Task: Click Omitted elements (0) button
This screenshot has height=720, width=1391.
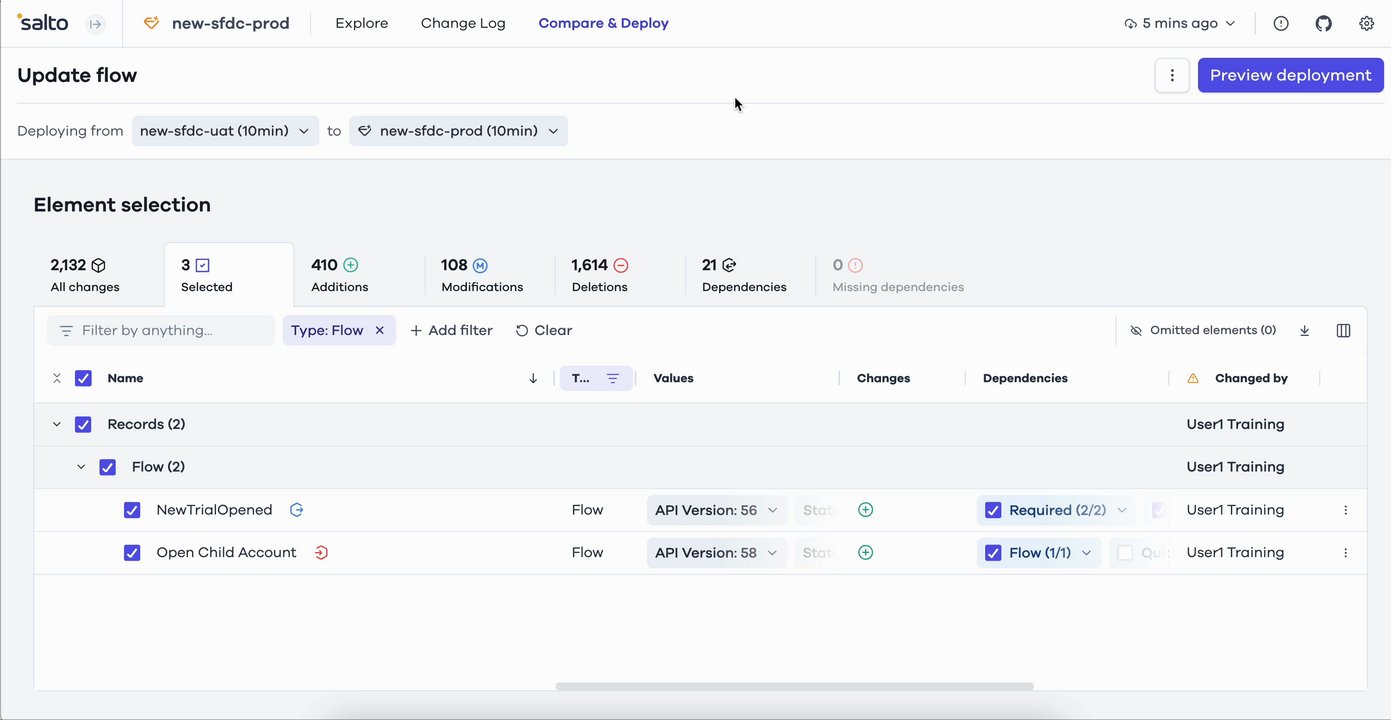Action: [1203, 330]
